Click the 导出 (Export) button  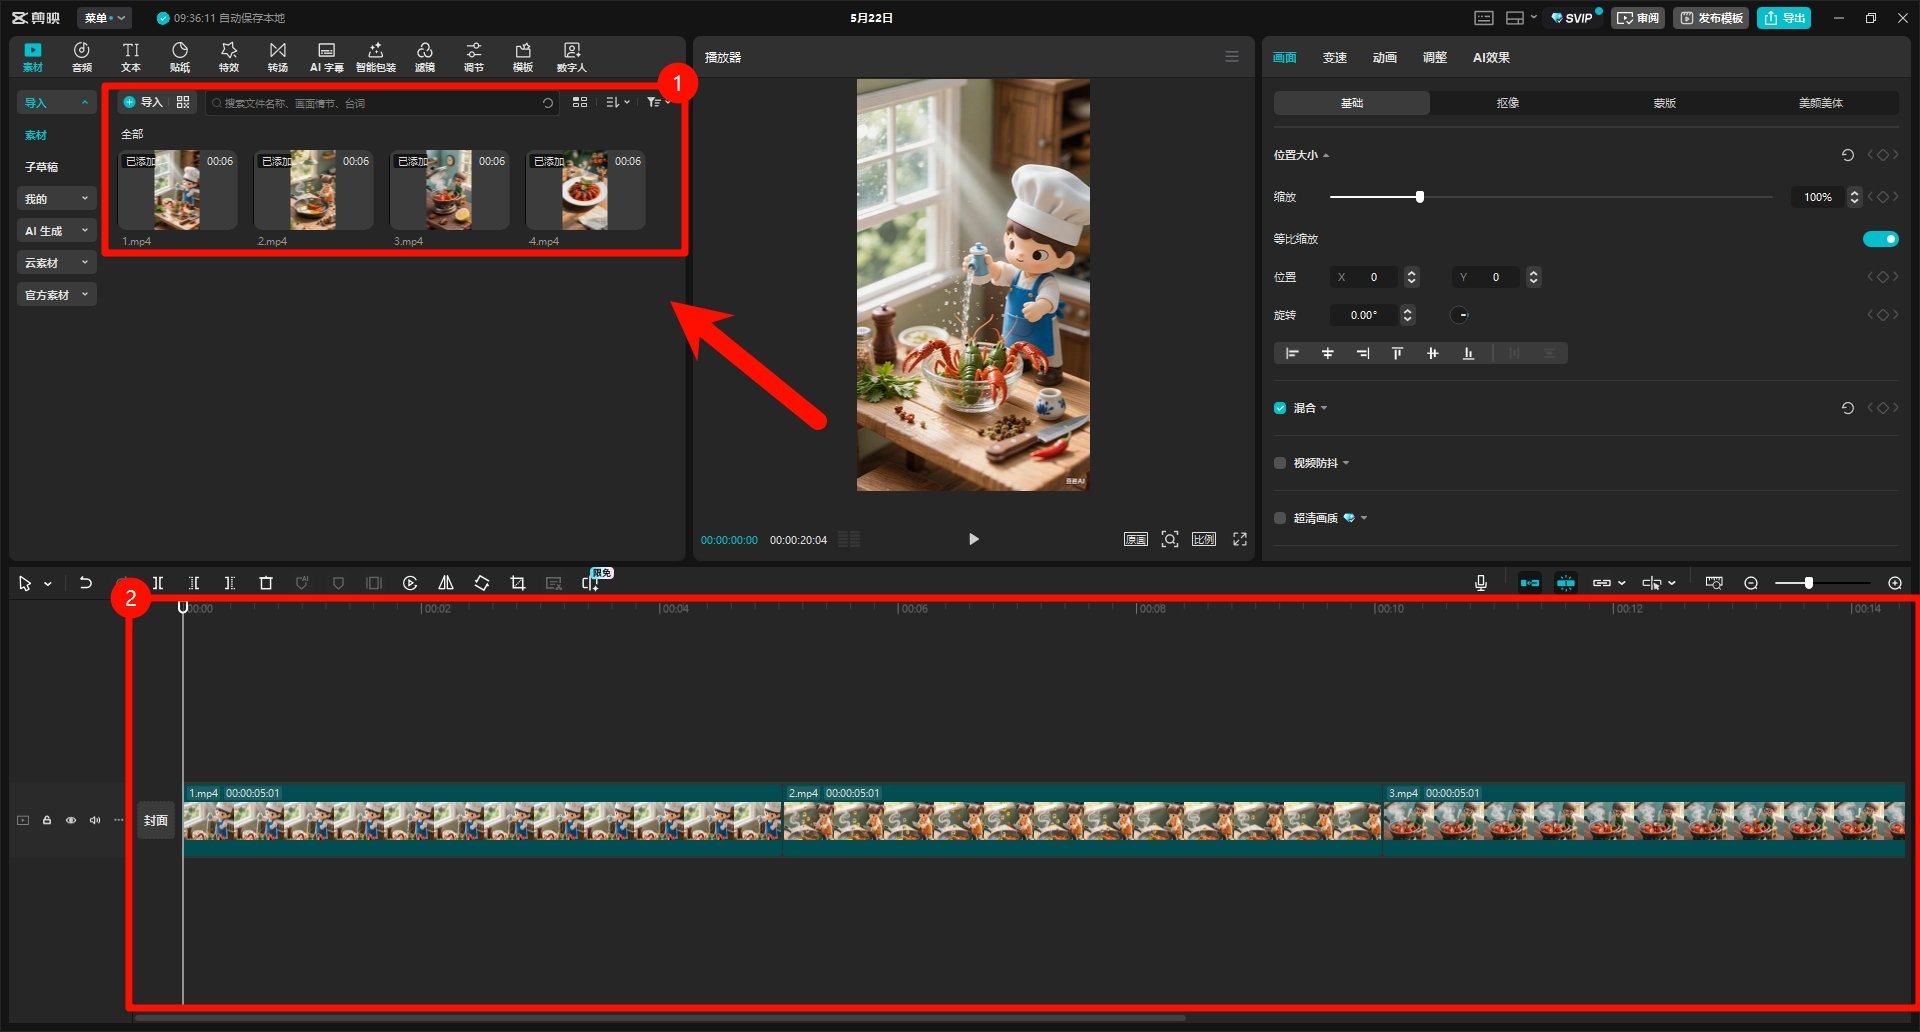[1784, 18]
